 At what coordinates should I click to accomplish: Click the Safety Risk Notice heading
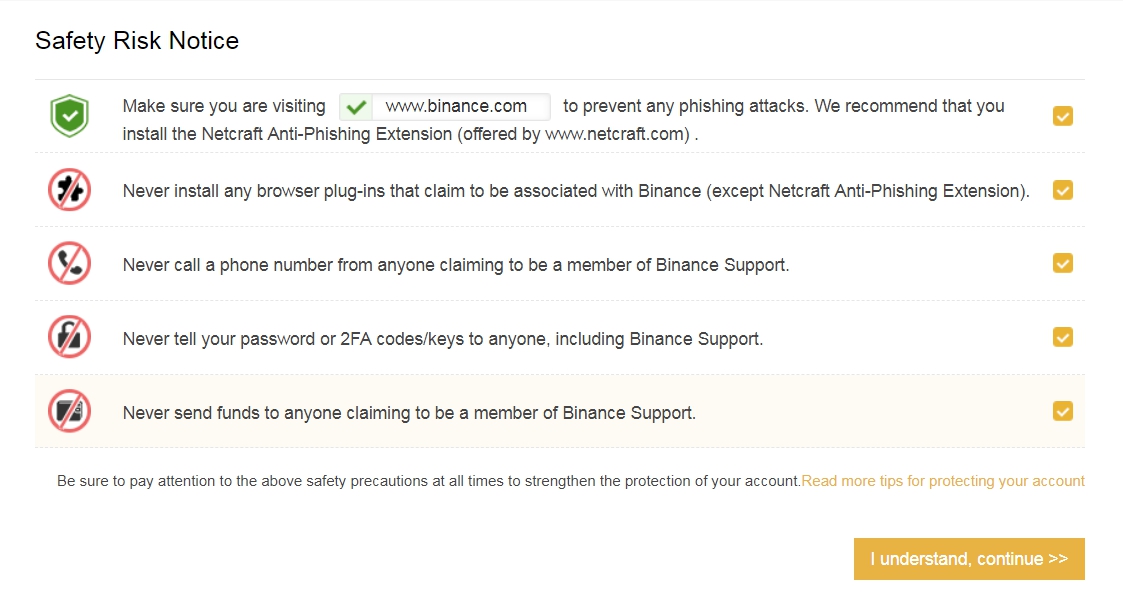point(137,41)
